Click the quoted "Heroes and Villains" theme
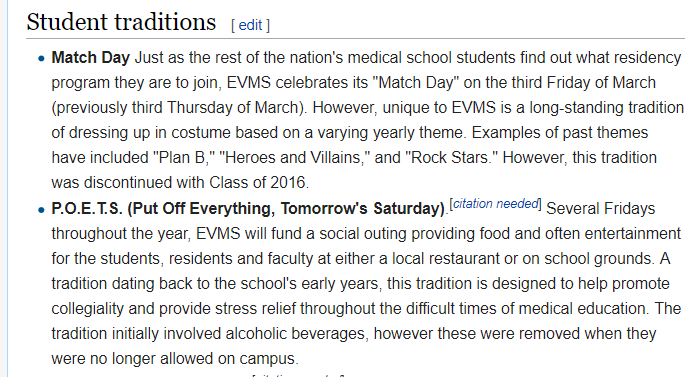Screen dimensions: 695x377 coord(294,158)
